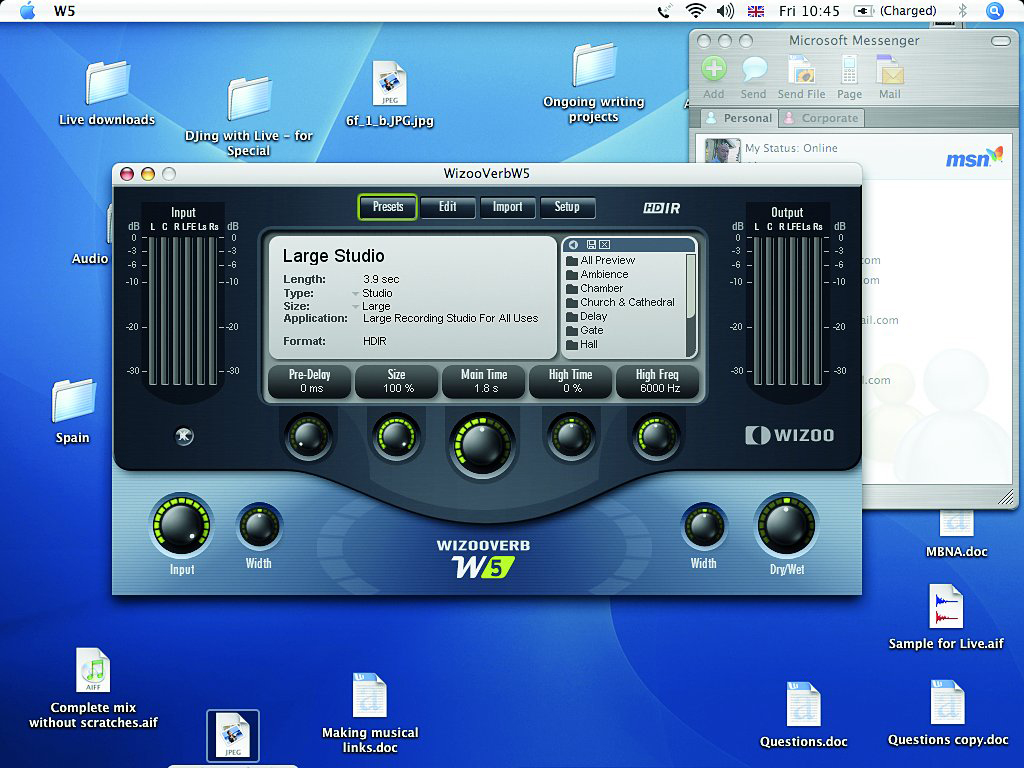Screen dimensions: 1024x768
Task: Select Corporate tab in Messenger
Action: coord(821,118)
